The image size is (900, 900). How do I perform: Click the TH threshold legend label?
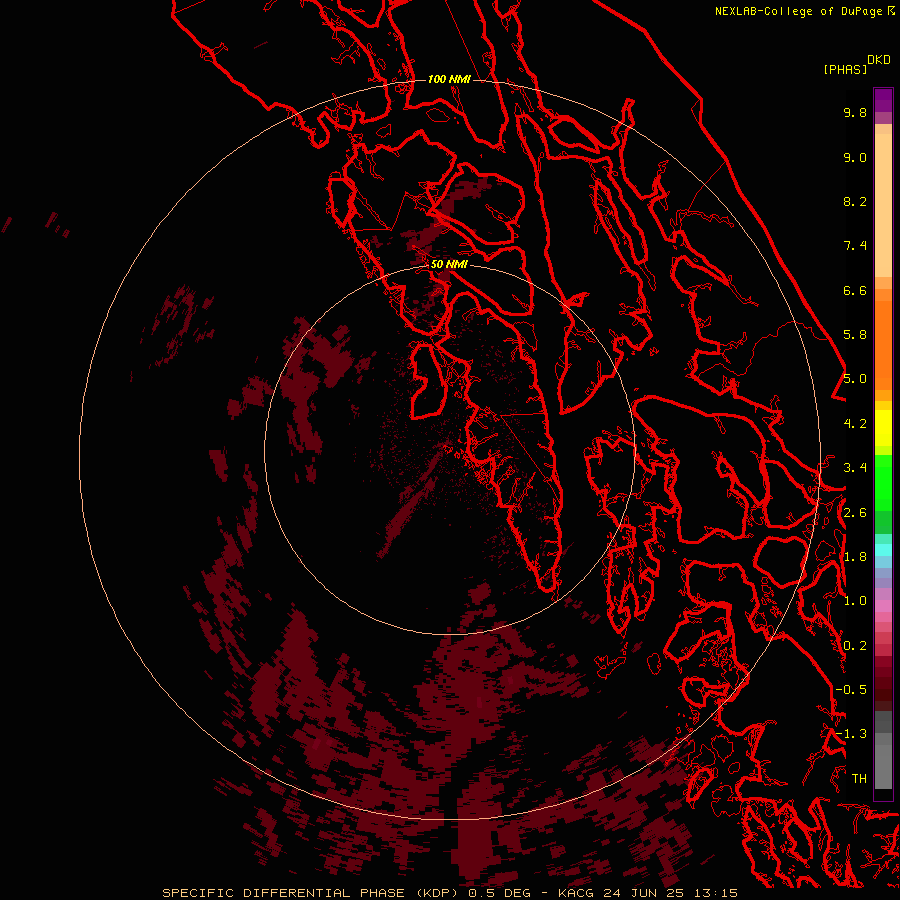coord(859,779)
